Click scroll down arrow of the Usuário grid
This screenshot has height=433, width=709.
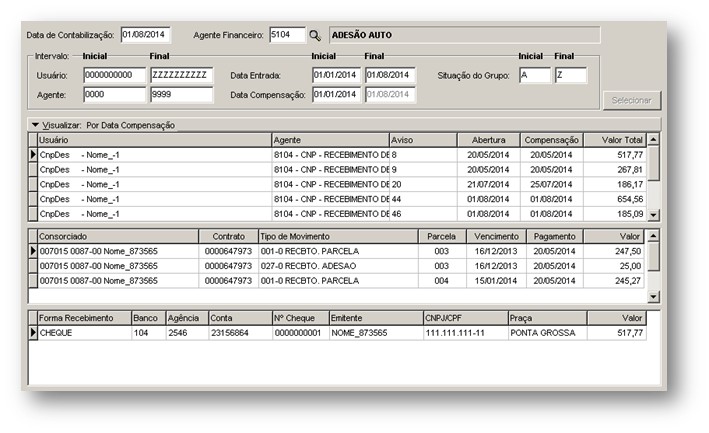click(x=653, y=215)
